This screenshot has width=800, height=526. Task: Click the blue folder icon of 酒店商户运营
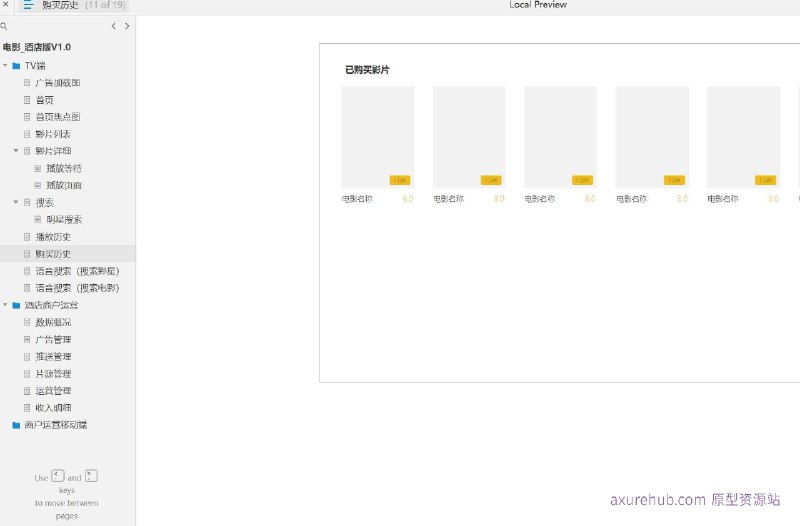click(x=16, y=305)
